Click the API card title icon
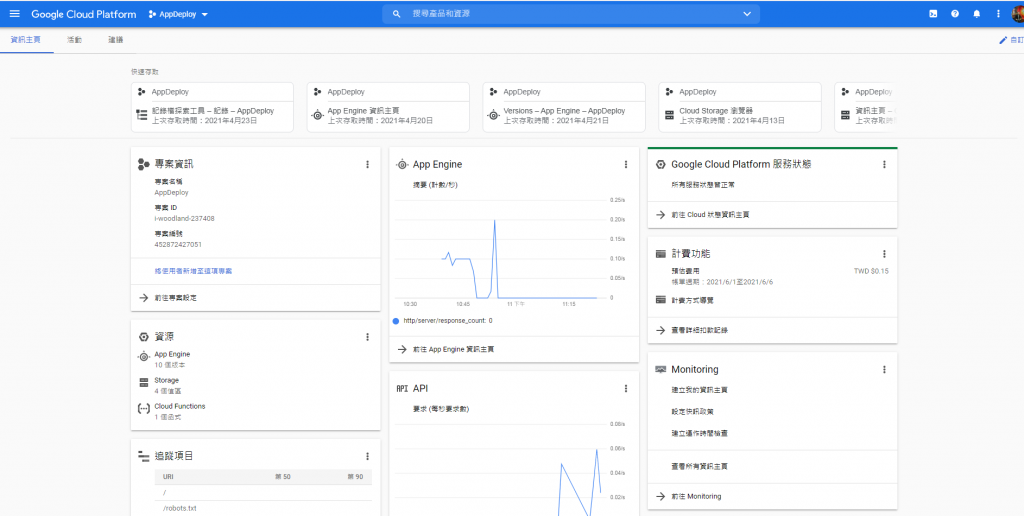 (402, 388)
